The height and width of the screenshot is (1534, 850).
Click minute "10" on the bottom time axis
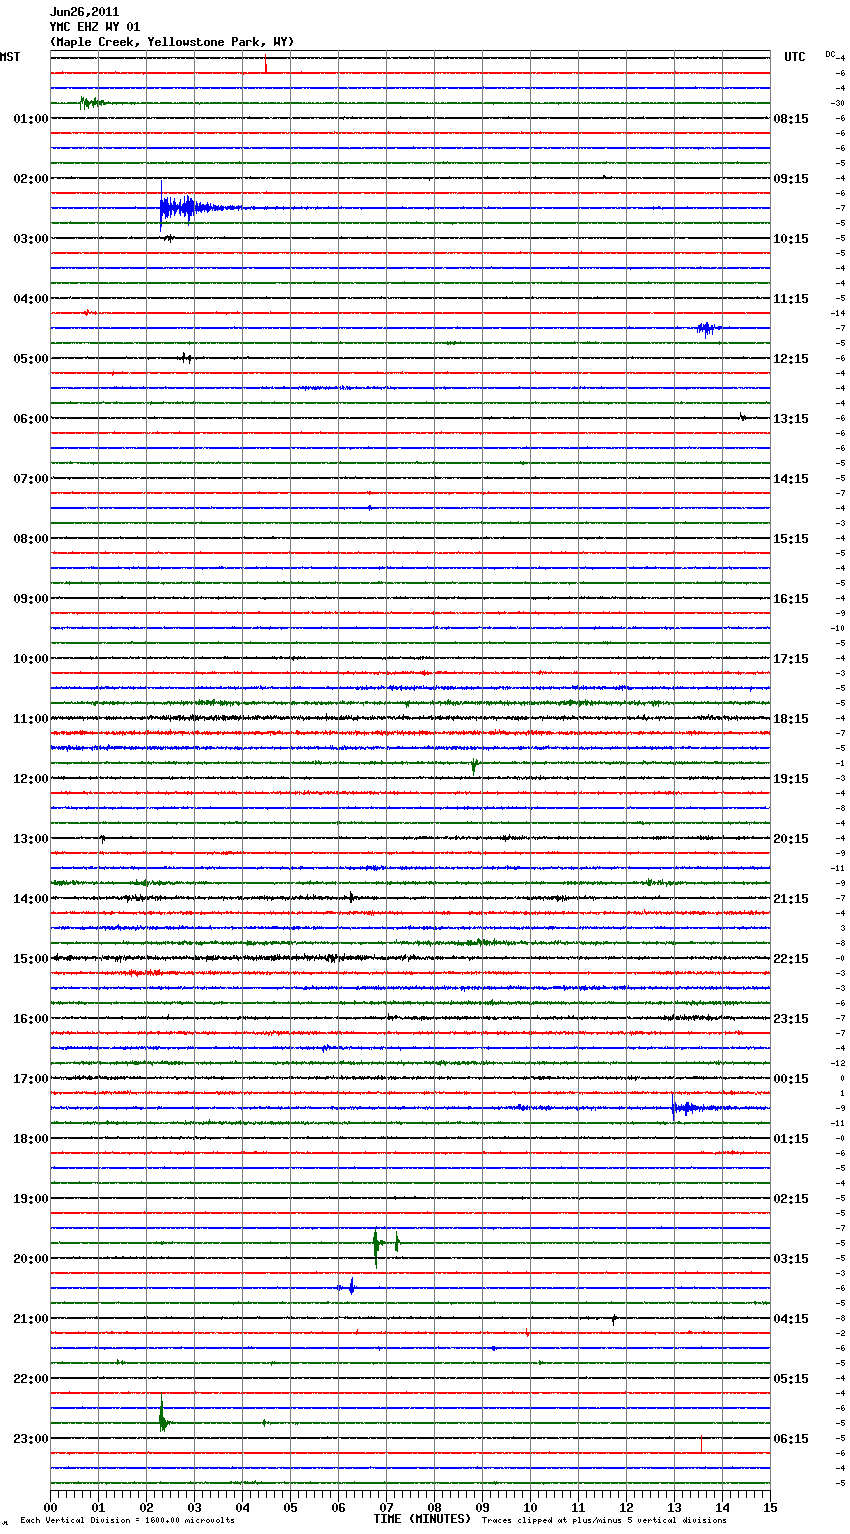pos(530,1507)
